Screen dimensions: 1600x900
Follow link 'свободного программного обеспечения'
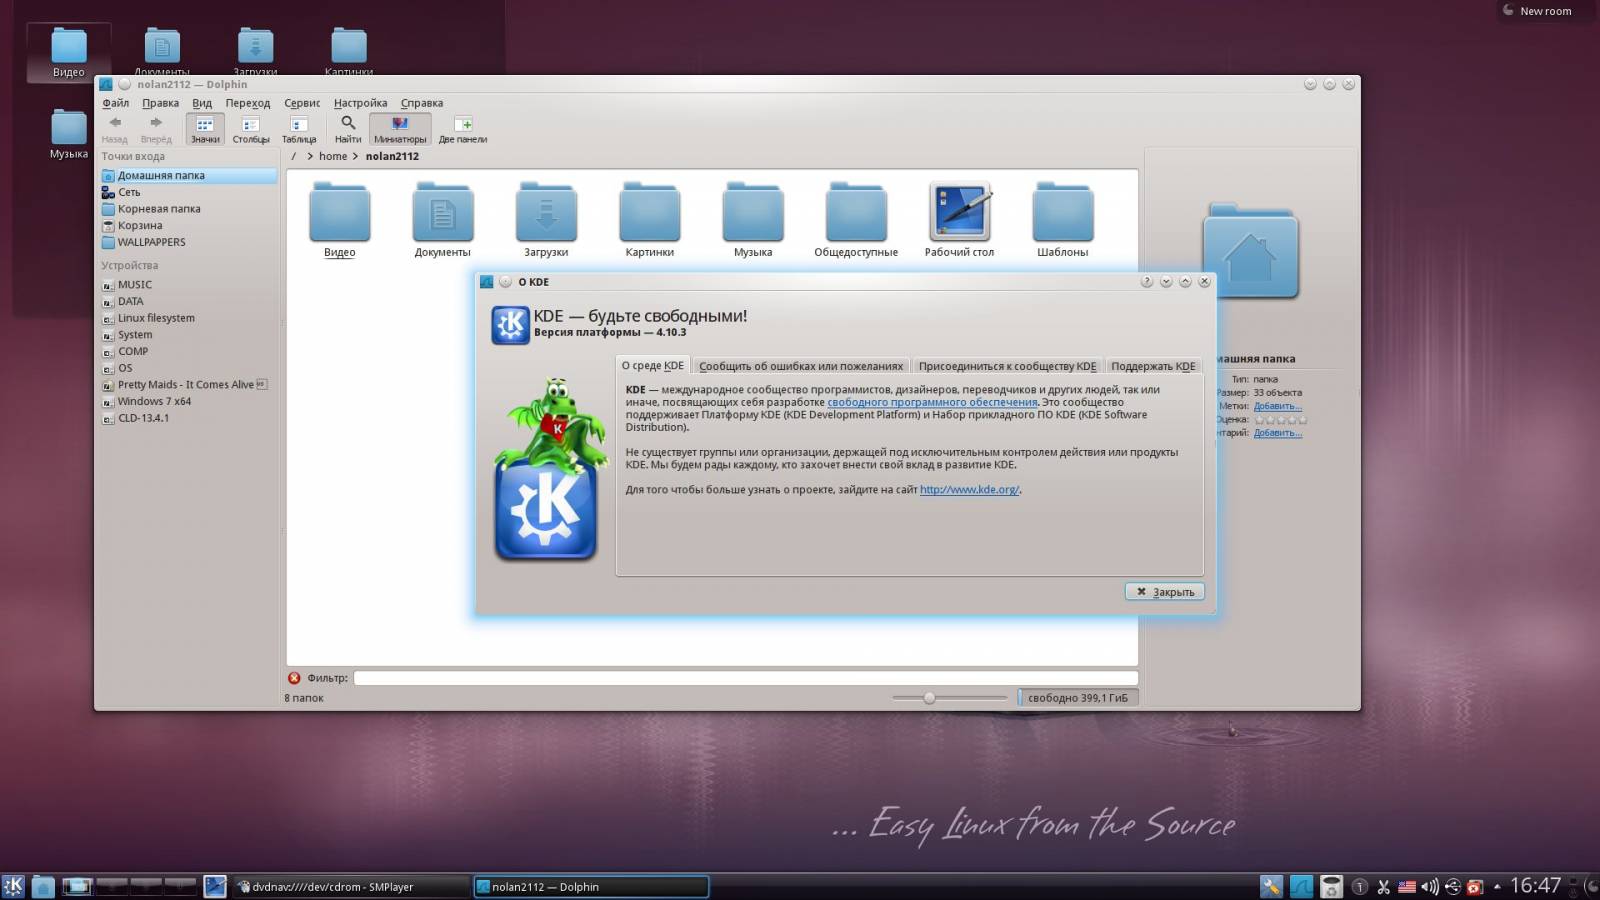(932, 402)
